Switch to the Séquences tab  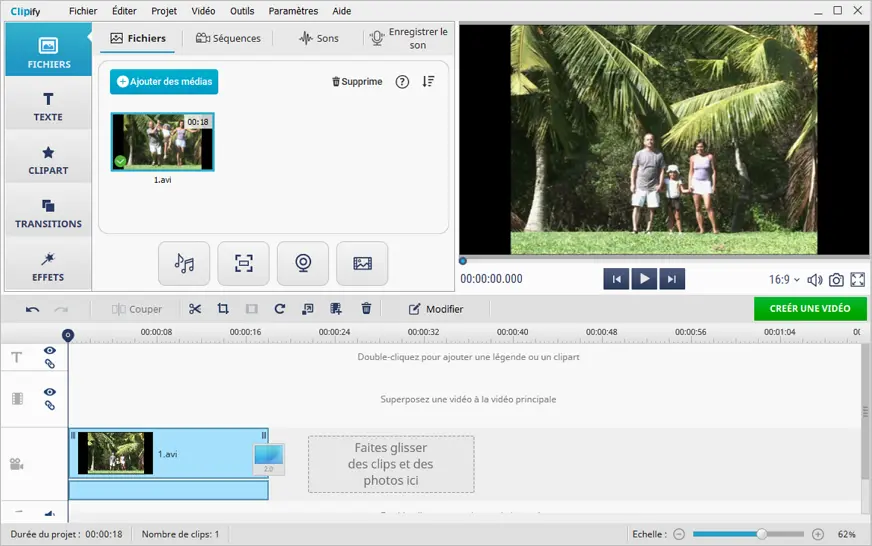click(228, 38)
